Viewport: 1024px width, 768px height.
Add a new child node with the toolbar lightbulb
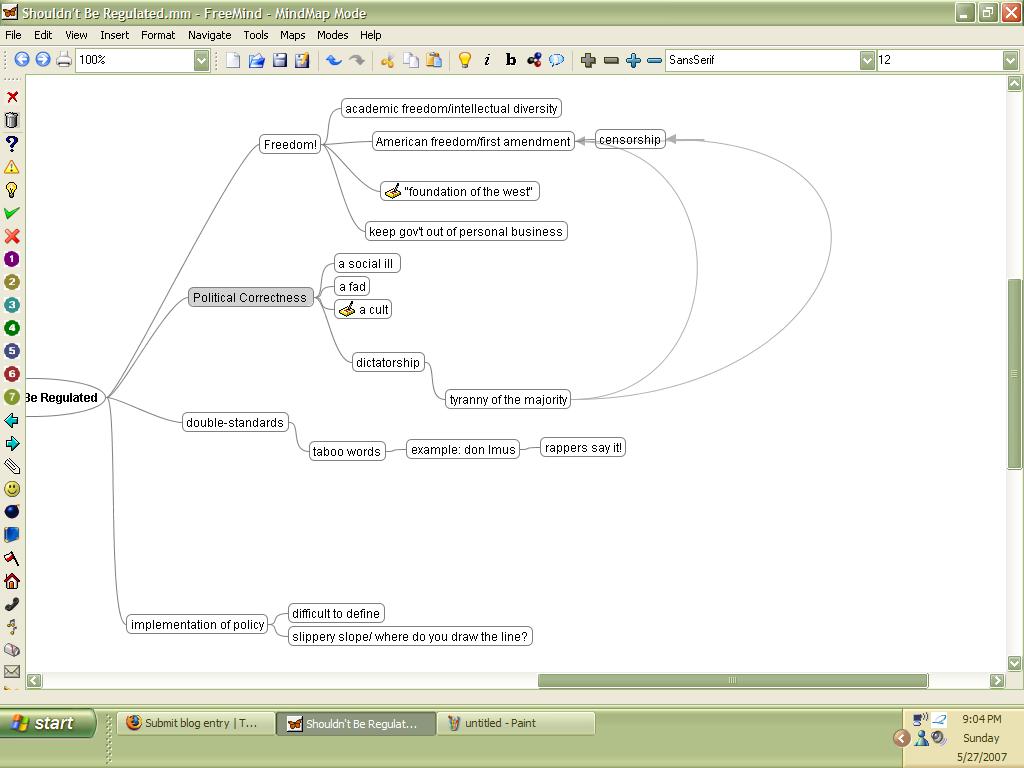coord(465,61)
